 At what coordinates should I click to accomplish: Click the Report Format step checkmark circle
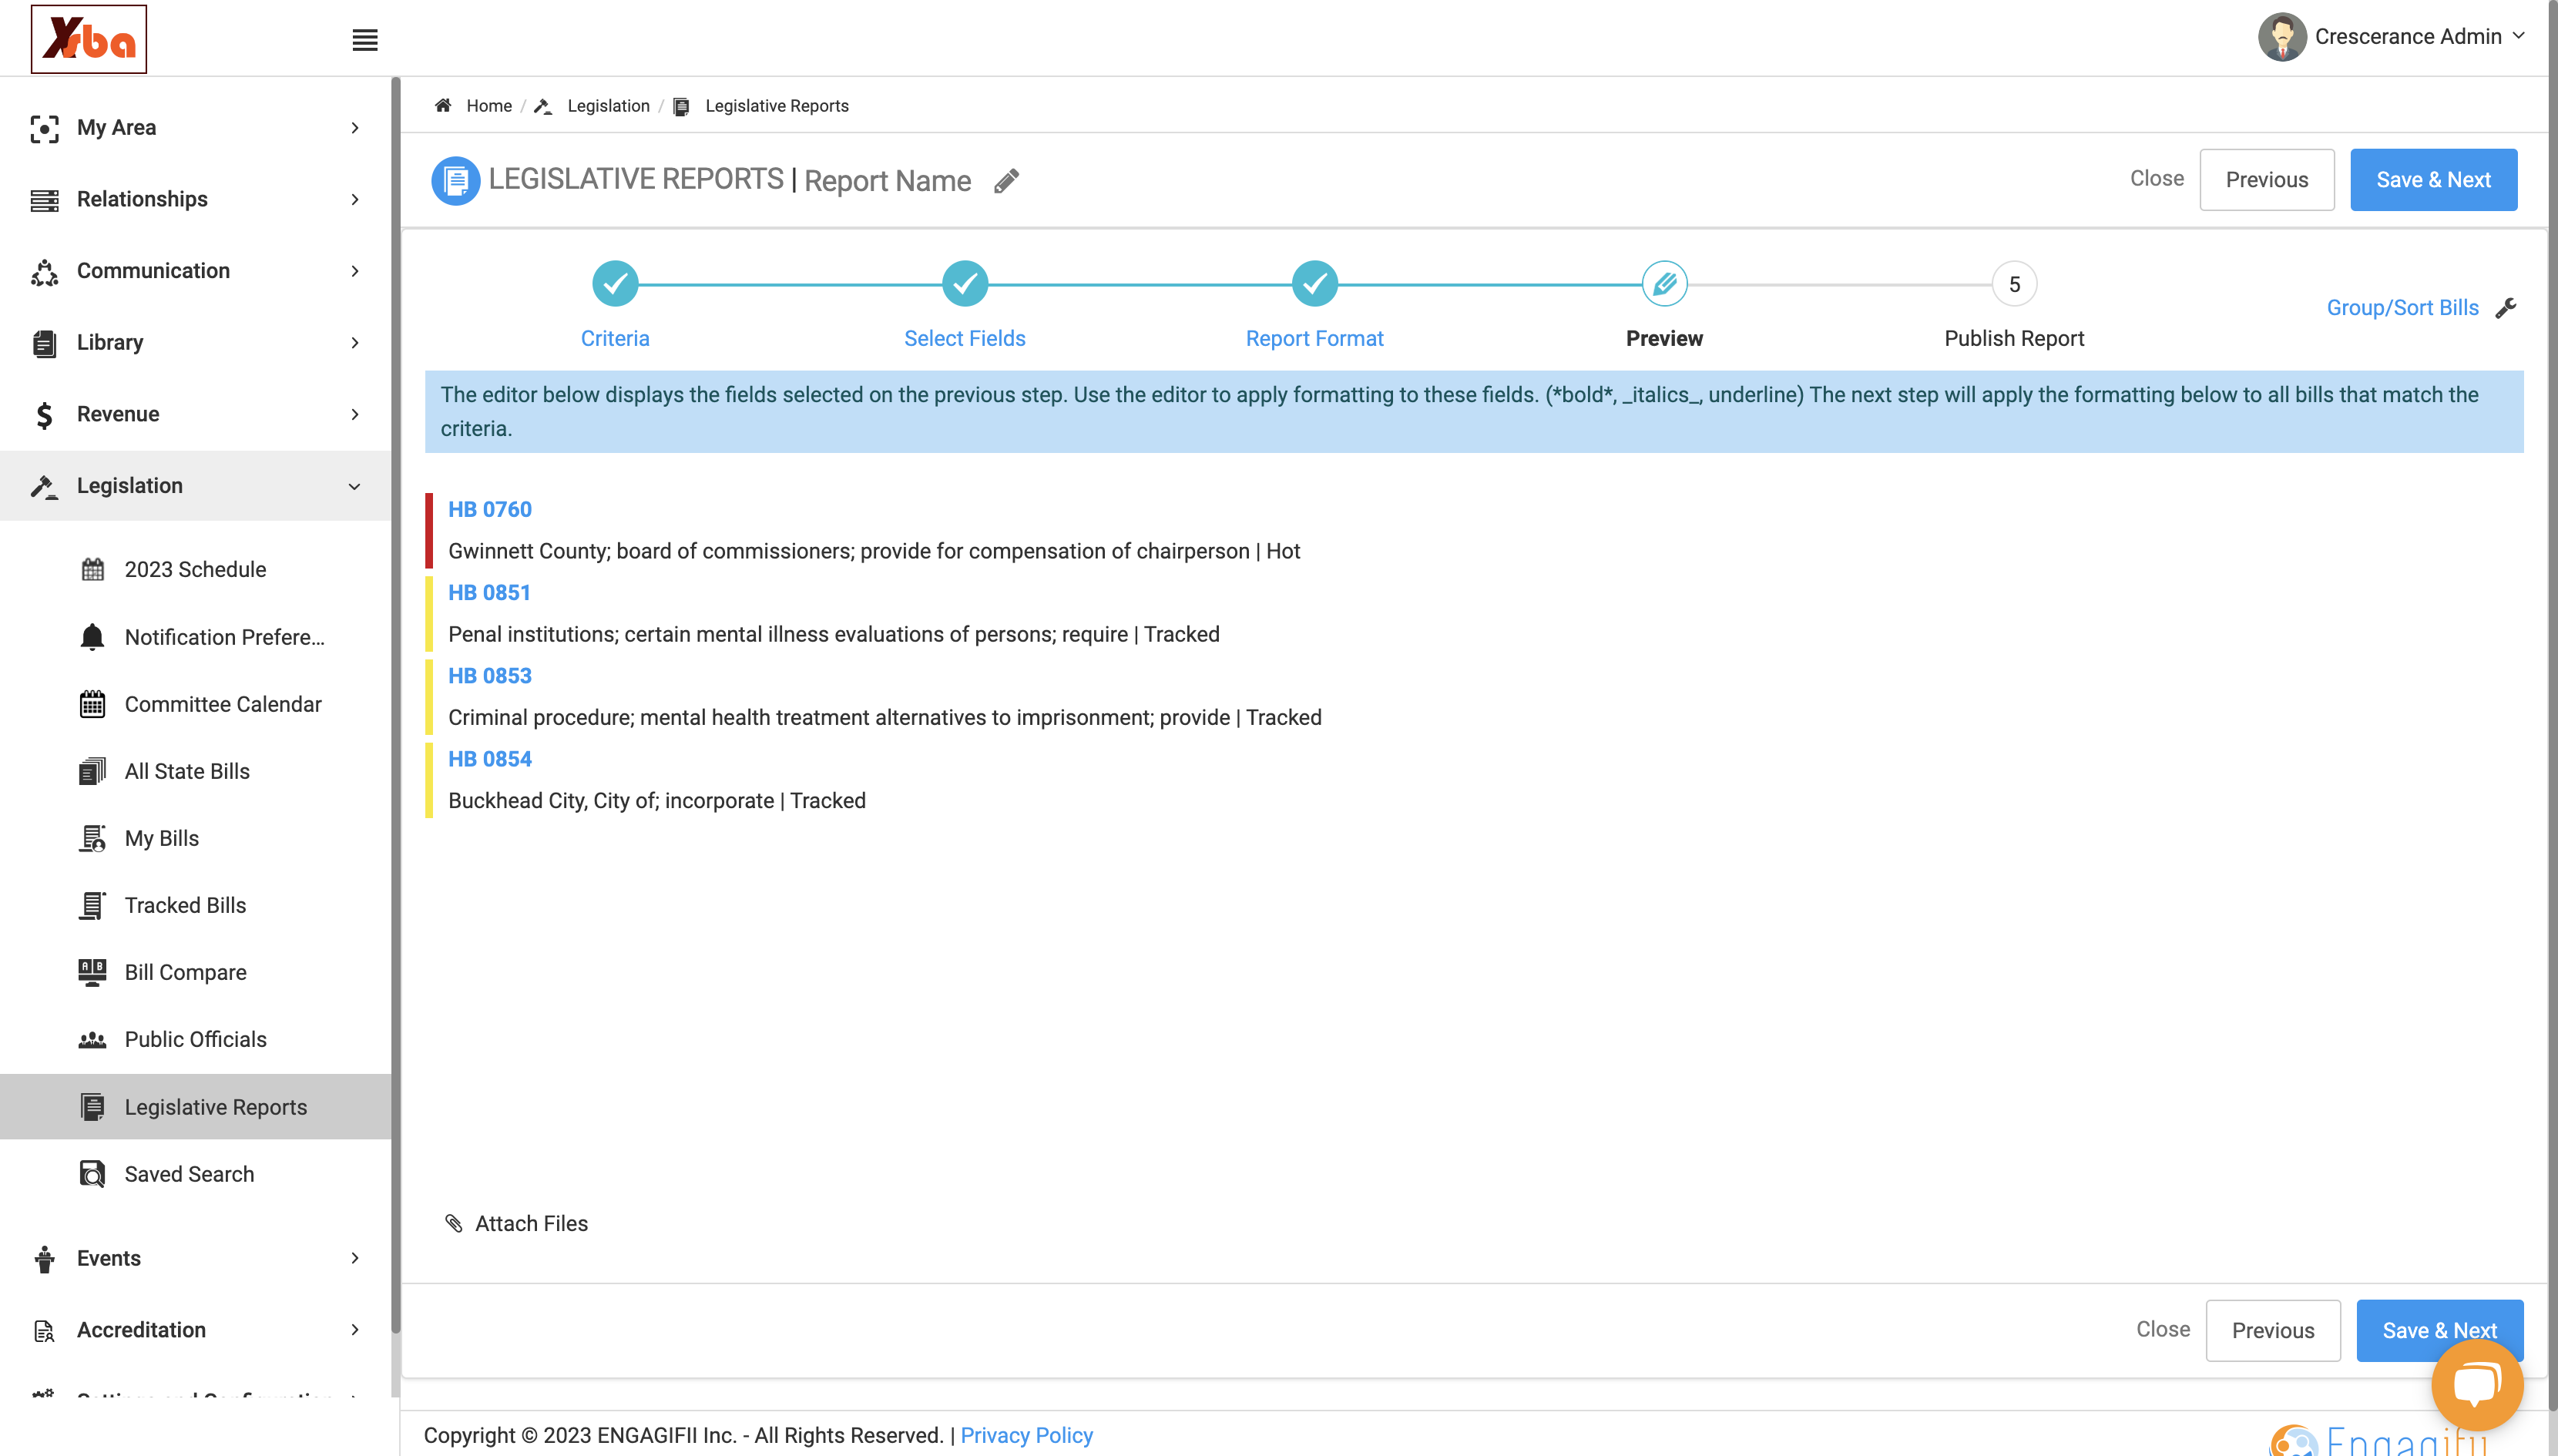(1315, 284)
